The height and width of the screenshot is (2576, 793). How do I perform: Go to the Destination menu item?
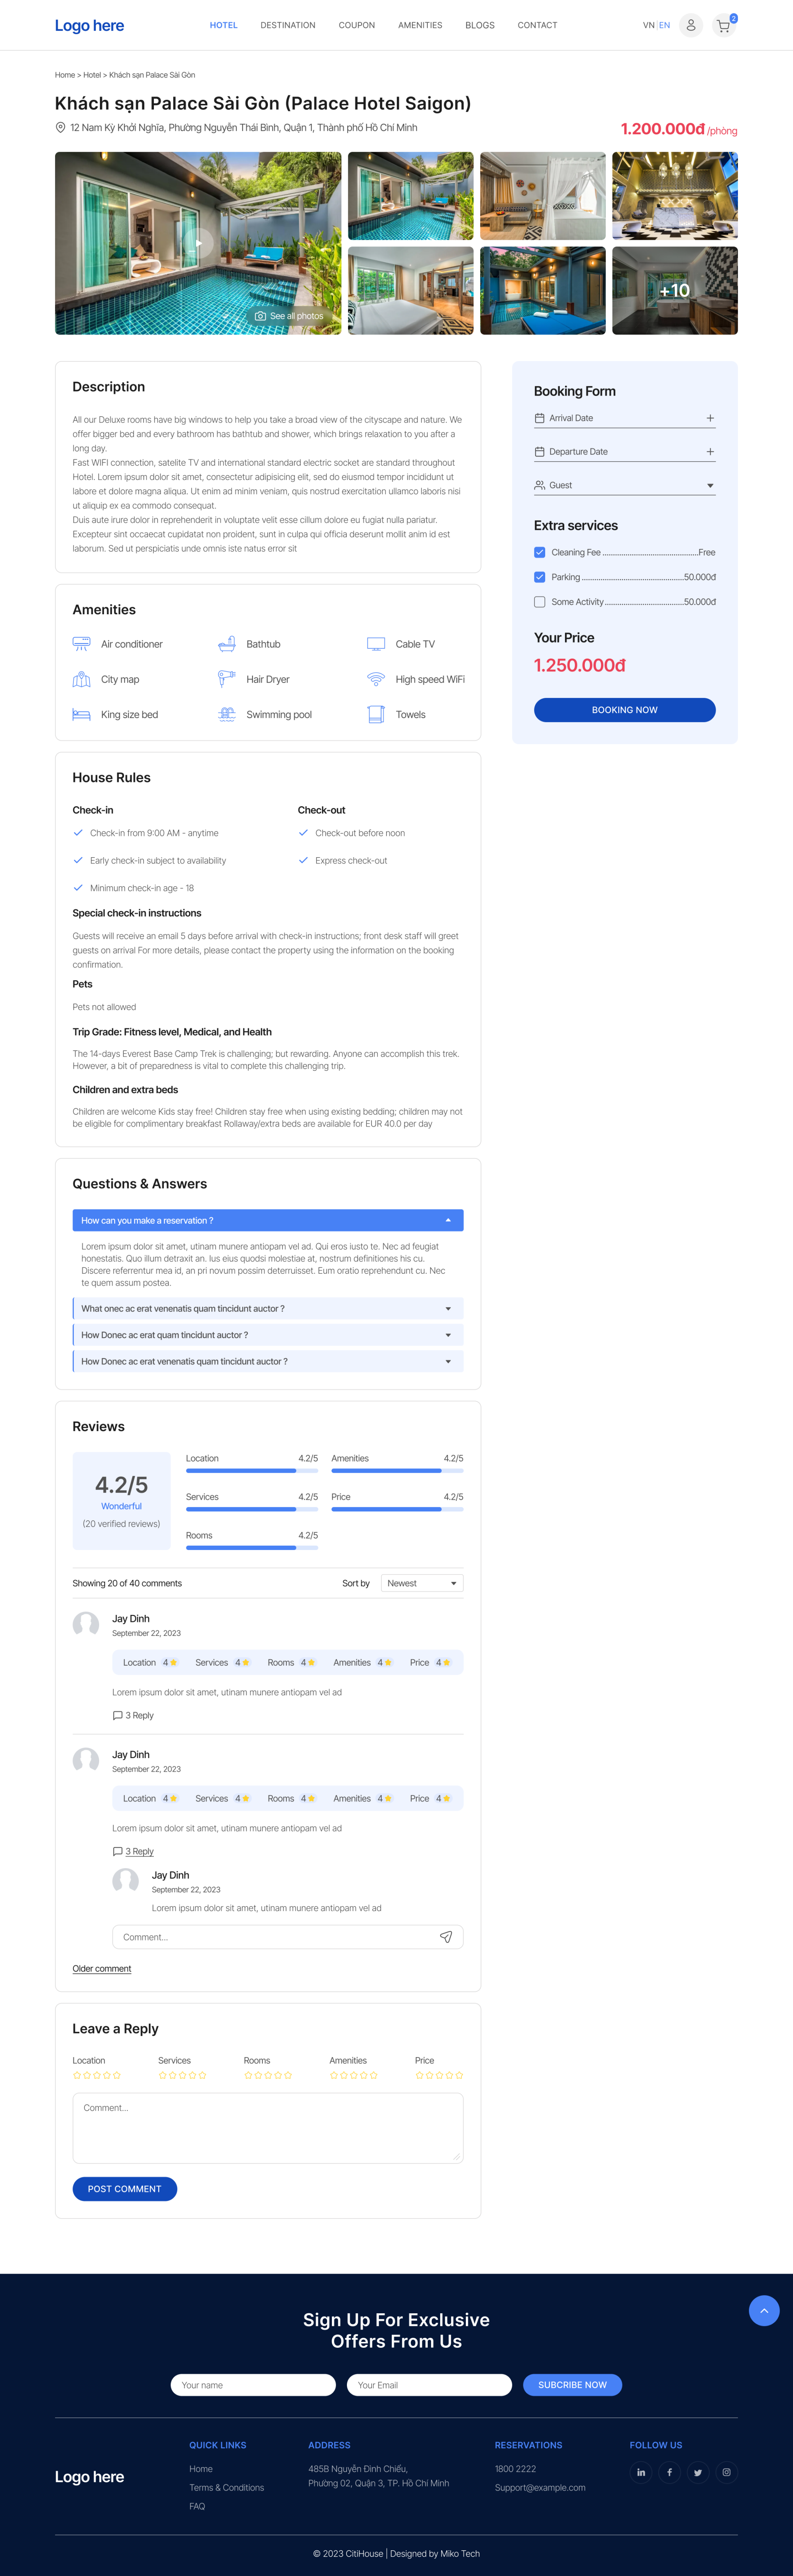click(288, 25)
